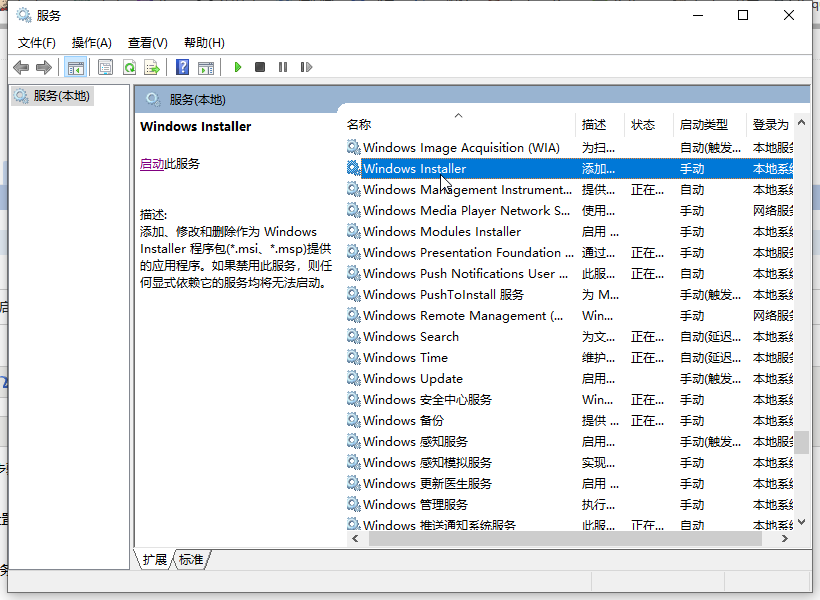Maximize the 服务 window

[x=743, y=15]
